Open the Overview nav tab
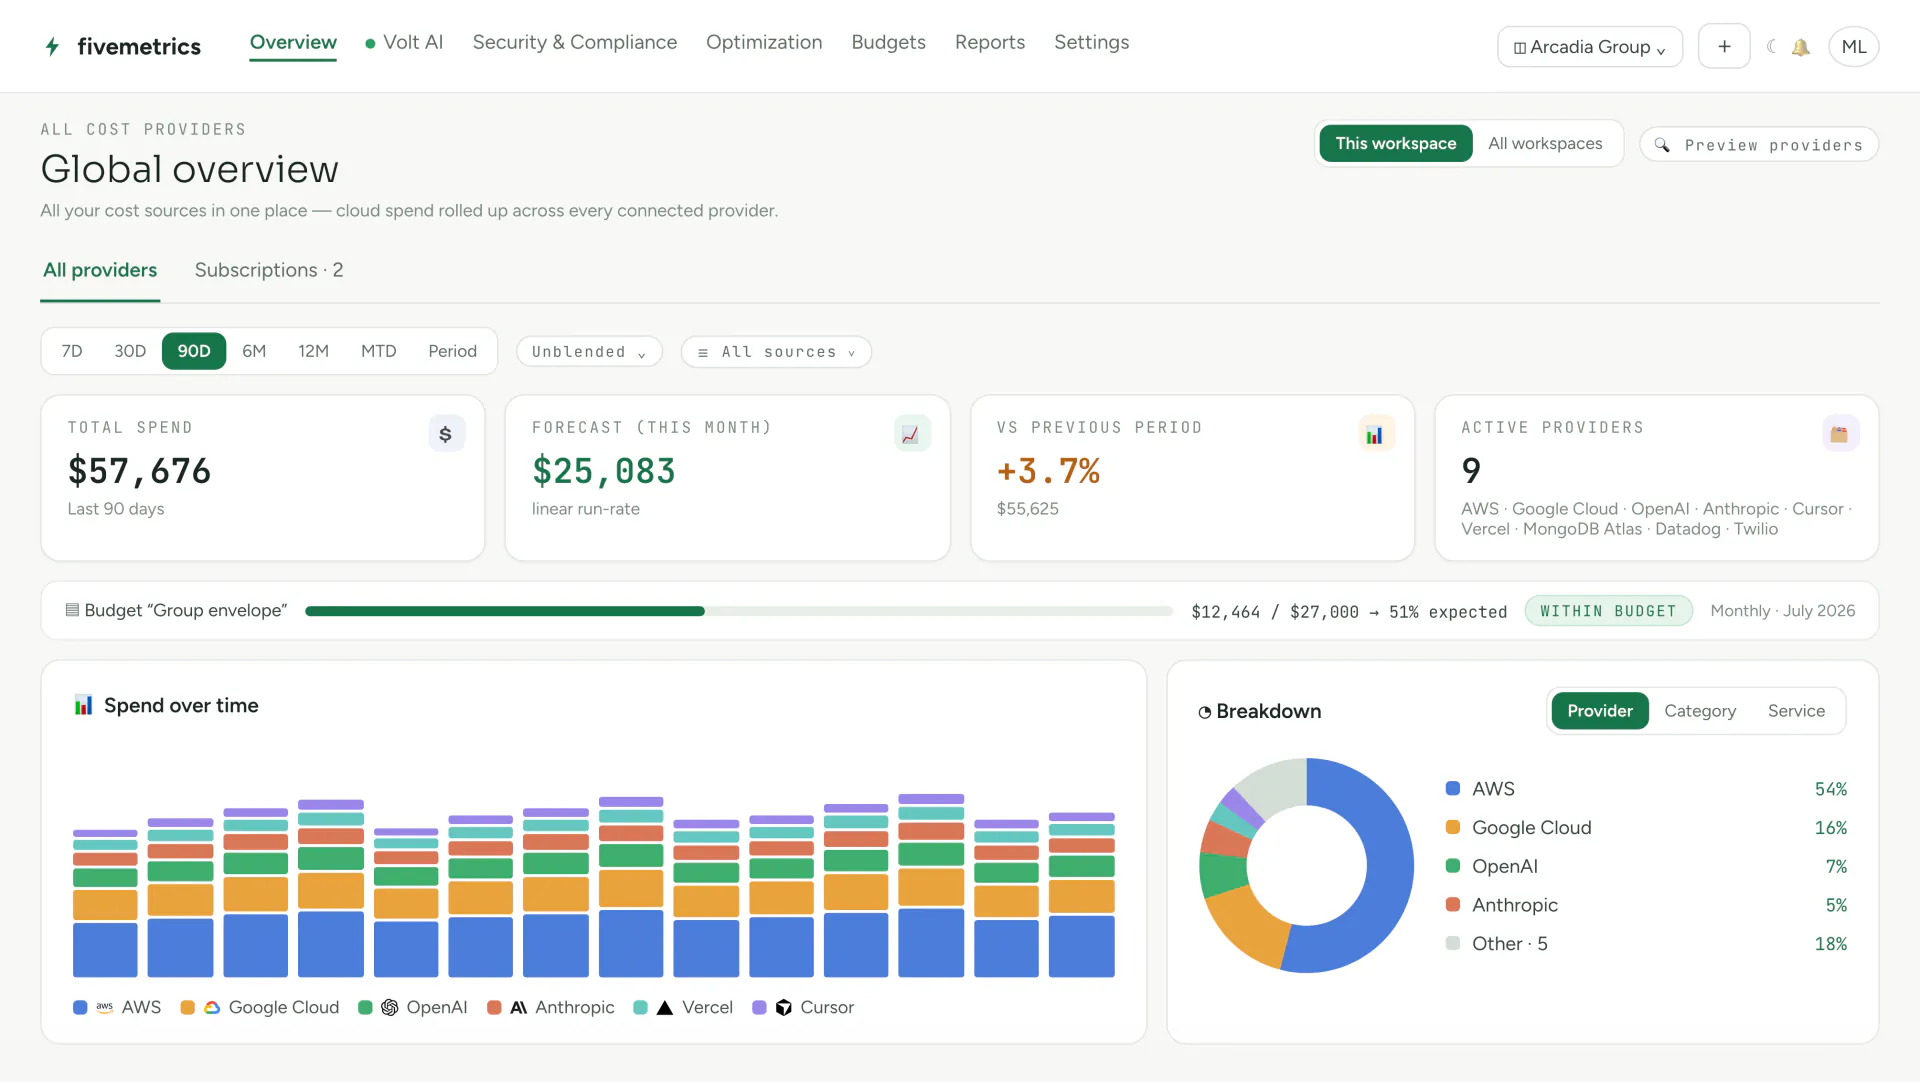Image resolution: width=1920 pixels, height=1082 pixels. 293,42
